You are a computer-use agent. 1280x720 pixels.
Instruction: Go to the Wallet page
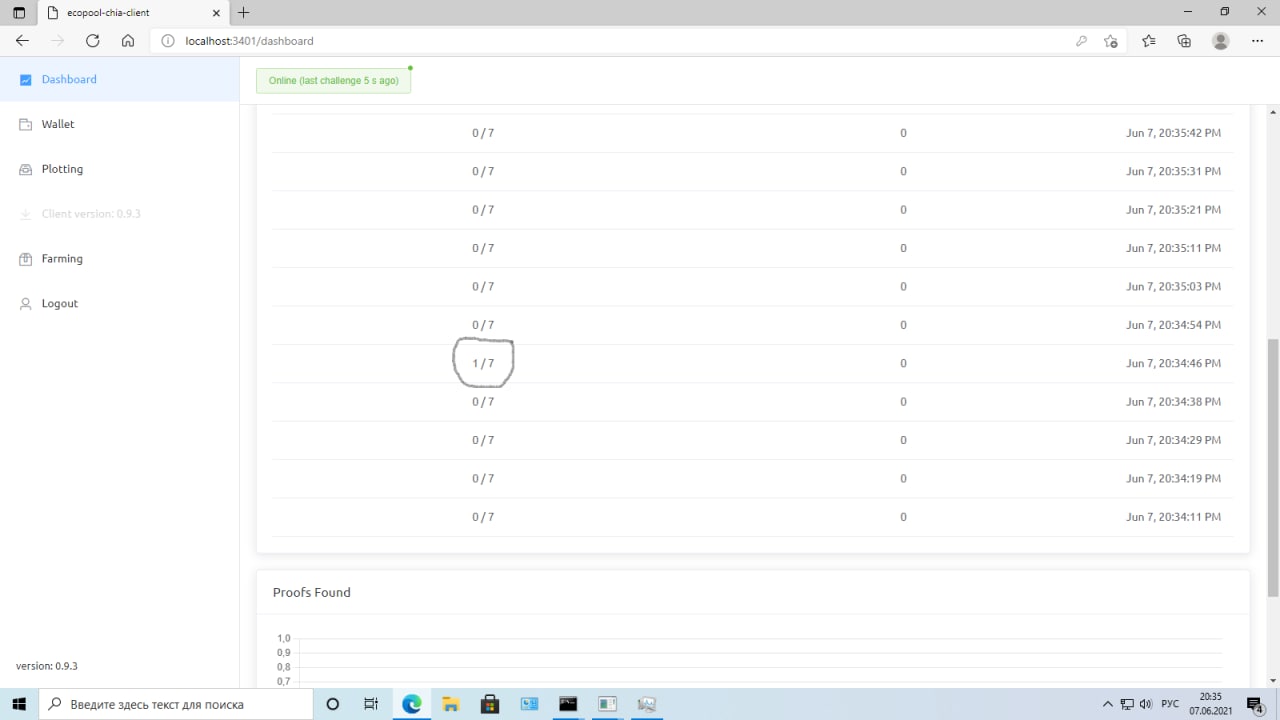coord(58,124)
